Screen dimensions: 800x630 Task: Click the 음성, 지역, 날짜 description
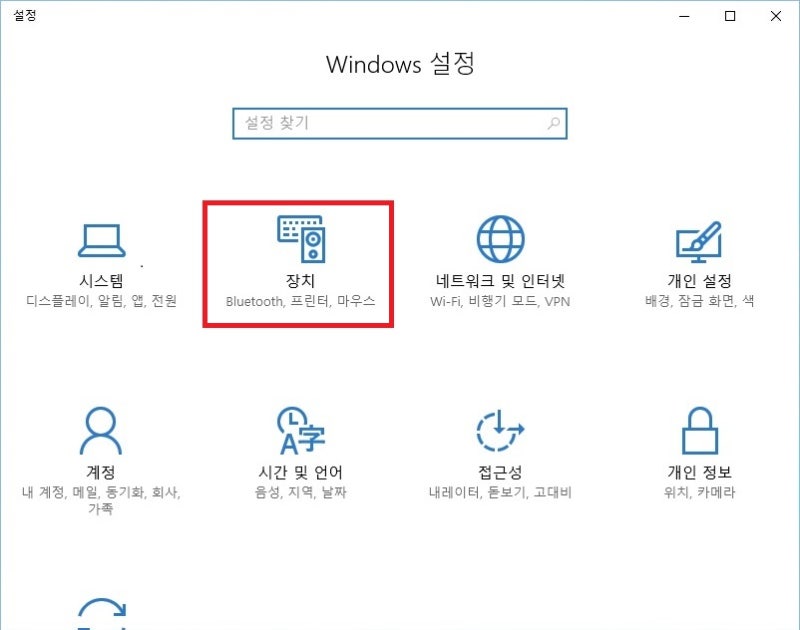pos(300,492)
